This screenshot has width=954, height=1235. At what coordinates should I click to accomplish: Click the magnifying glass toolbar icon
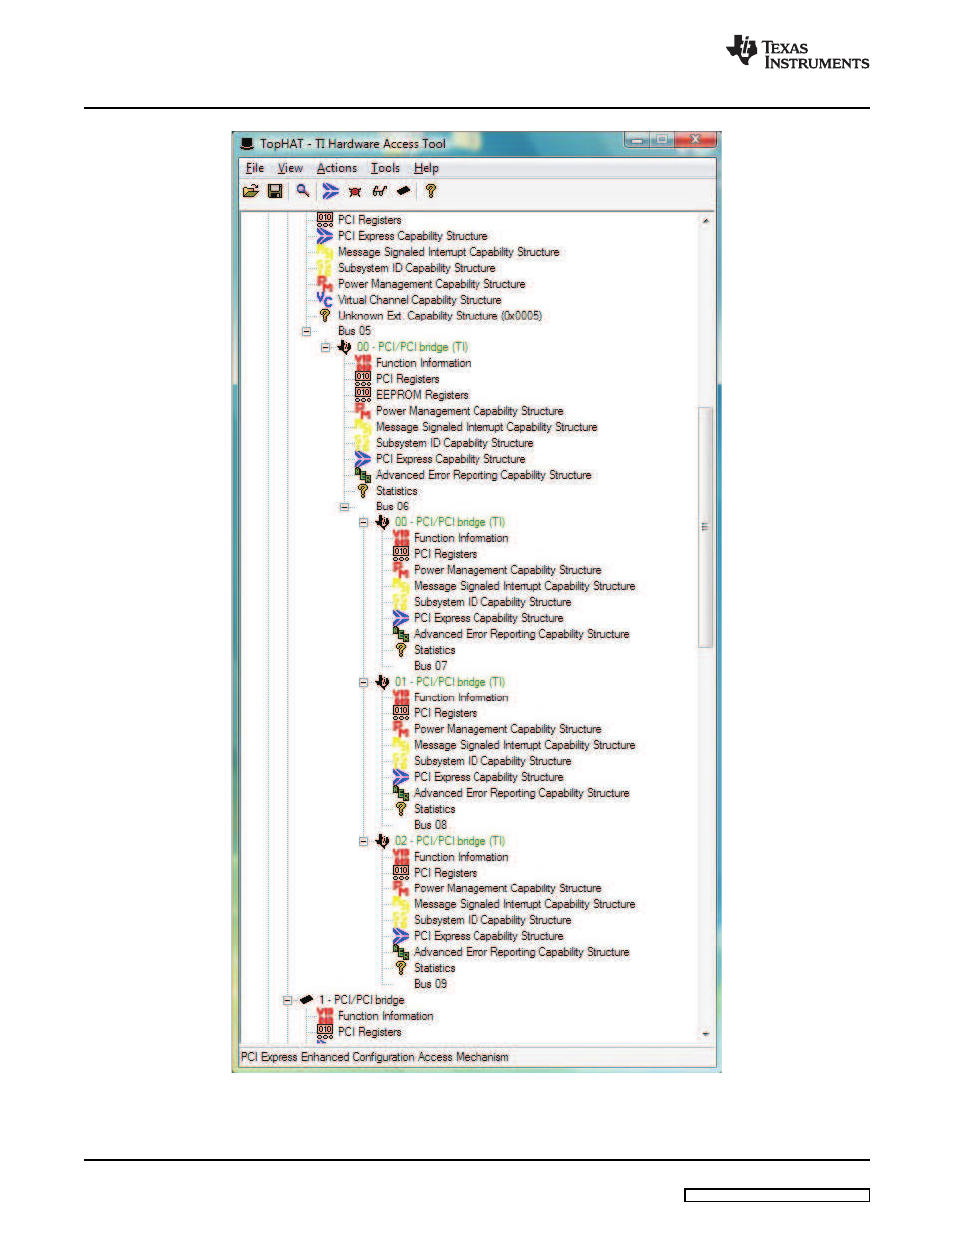click(302, 191)
